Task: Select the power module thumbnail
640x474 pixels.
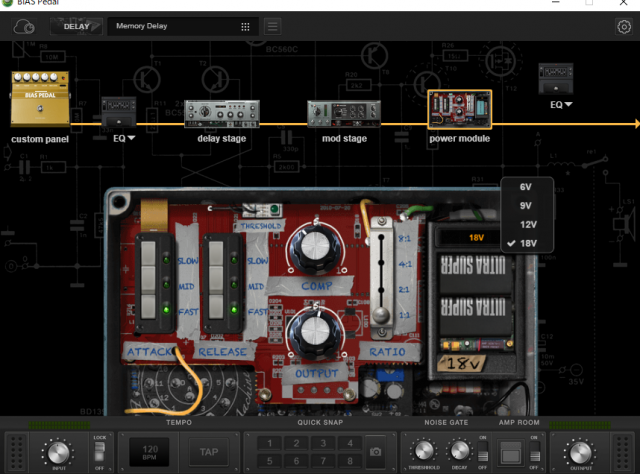Action: point(460,109)
